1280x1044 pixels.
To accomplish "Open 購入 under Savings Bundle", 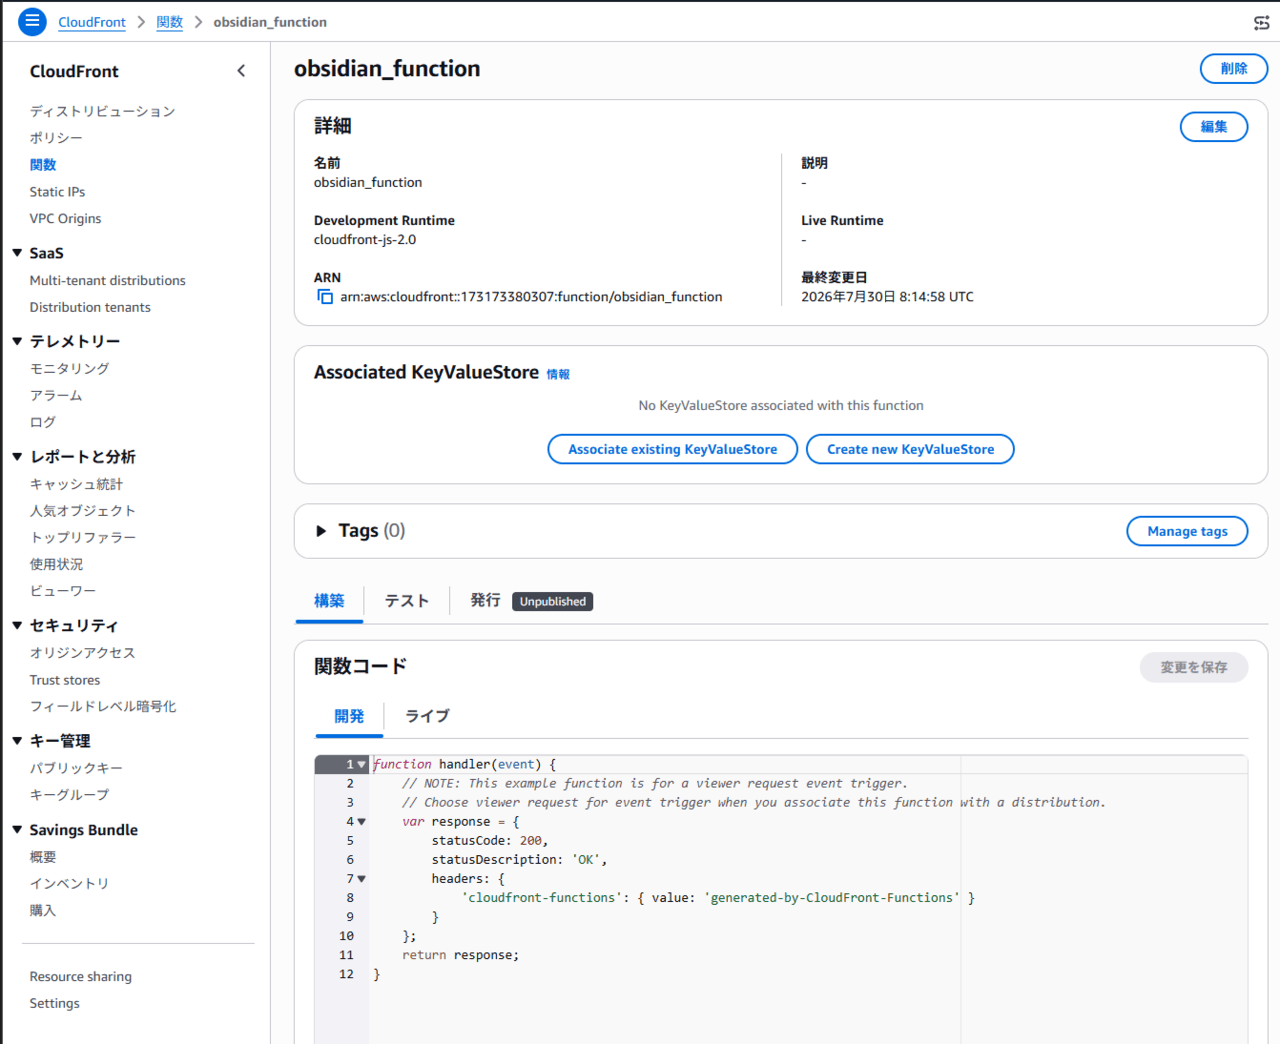I will tap(43, 911).
